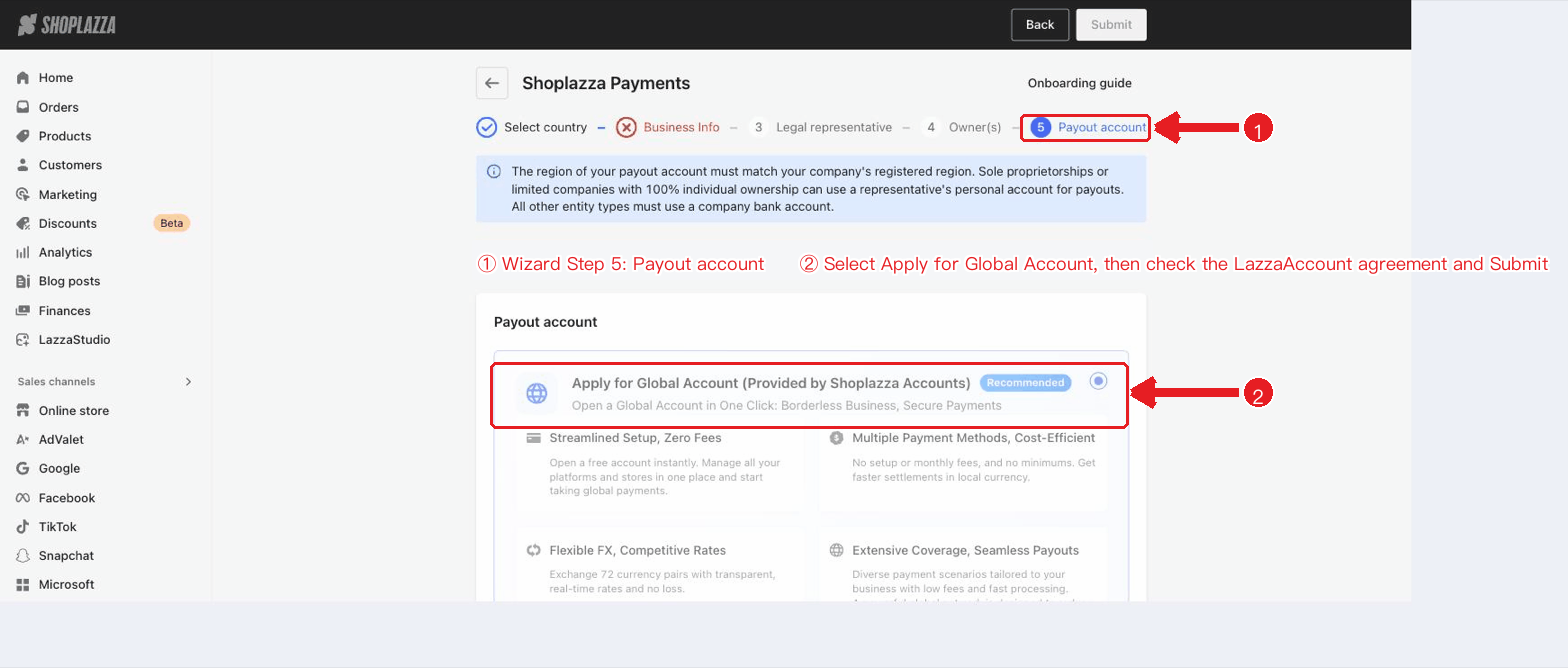1568x668 pixels.
Task: Click the Online store shop icon
Action: coord(23,411)
